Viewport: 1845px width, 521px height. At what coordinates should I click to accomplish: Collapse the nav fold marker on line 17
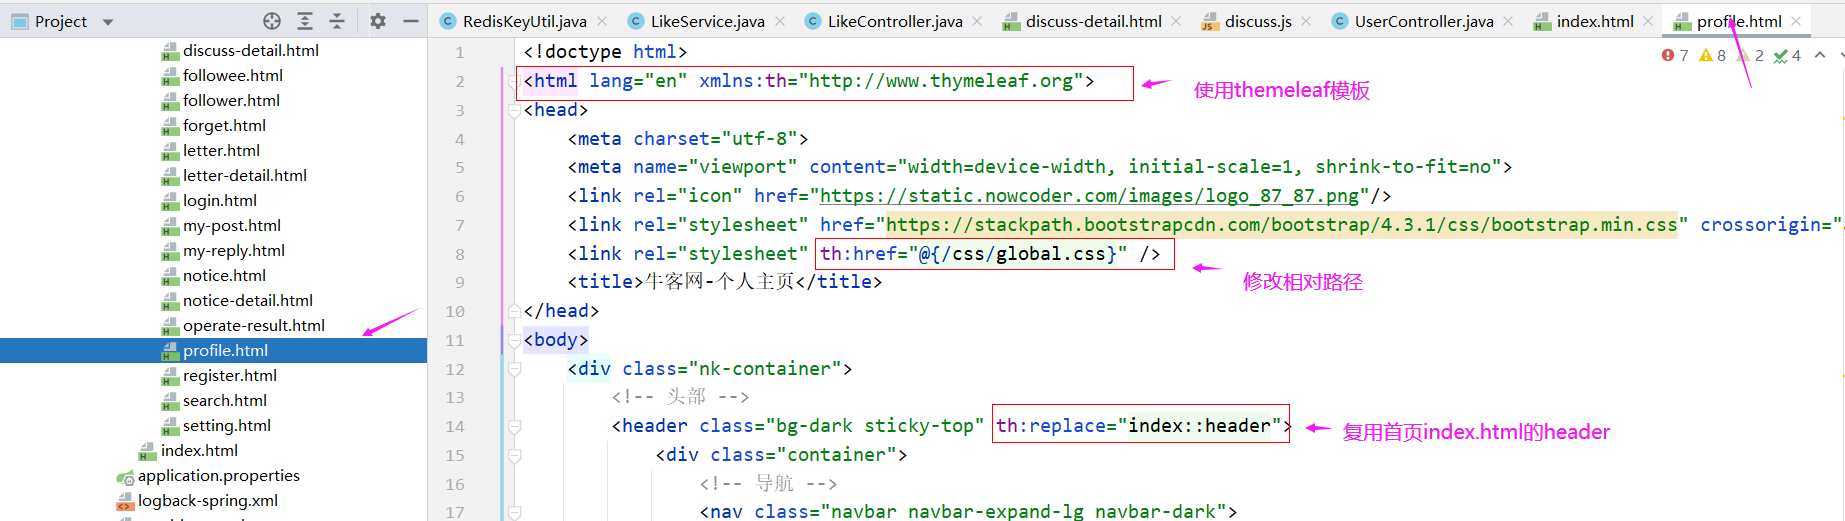(x=514, y=513)
